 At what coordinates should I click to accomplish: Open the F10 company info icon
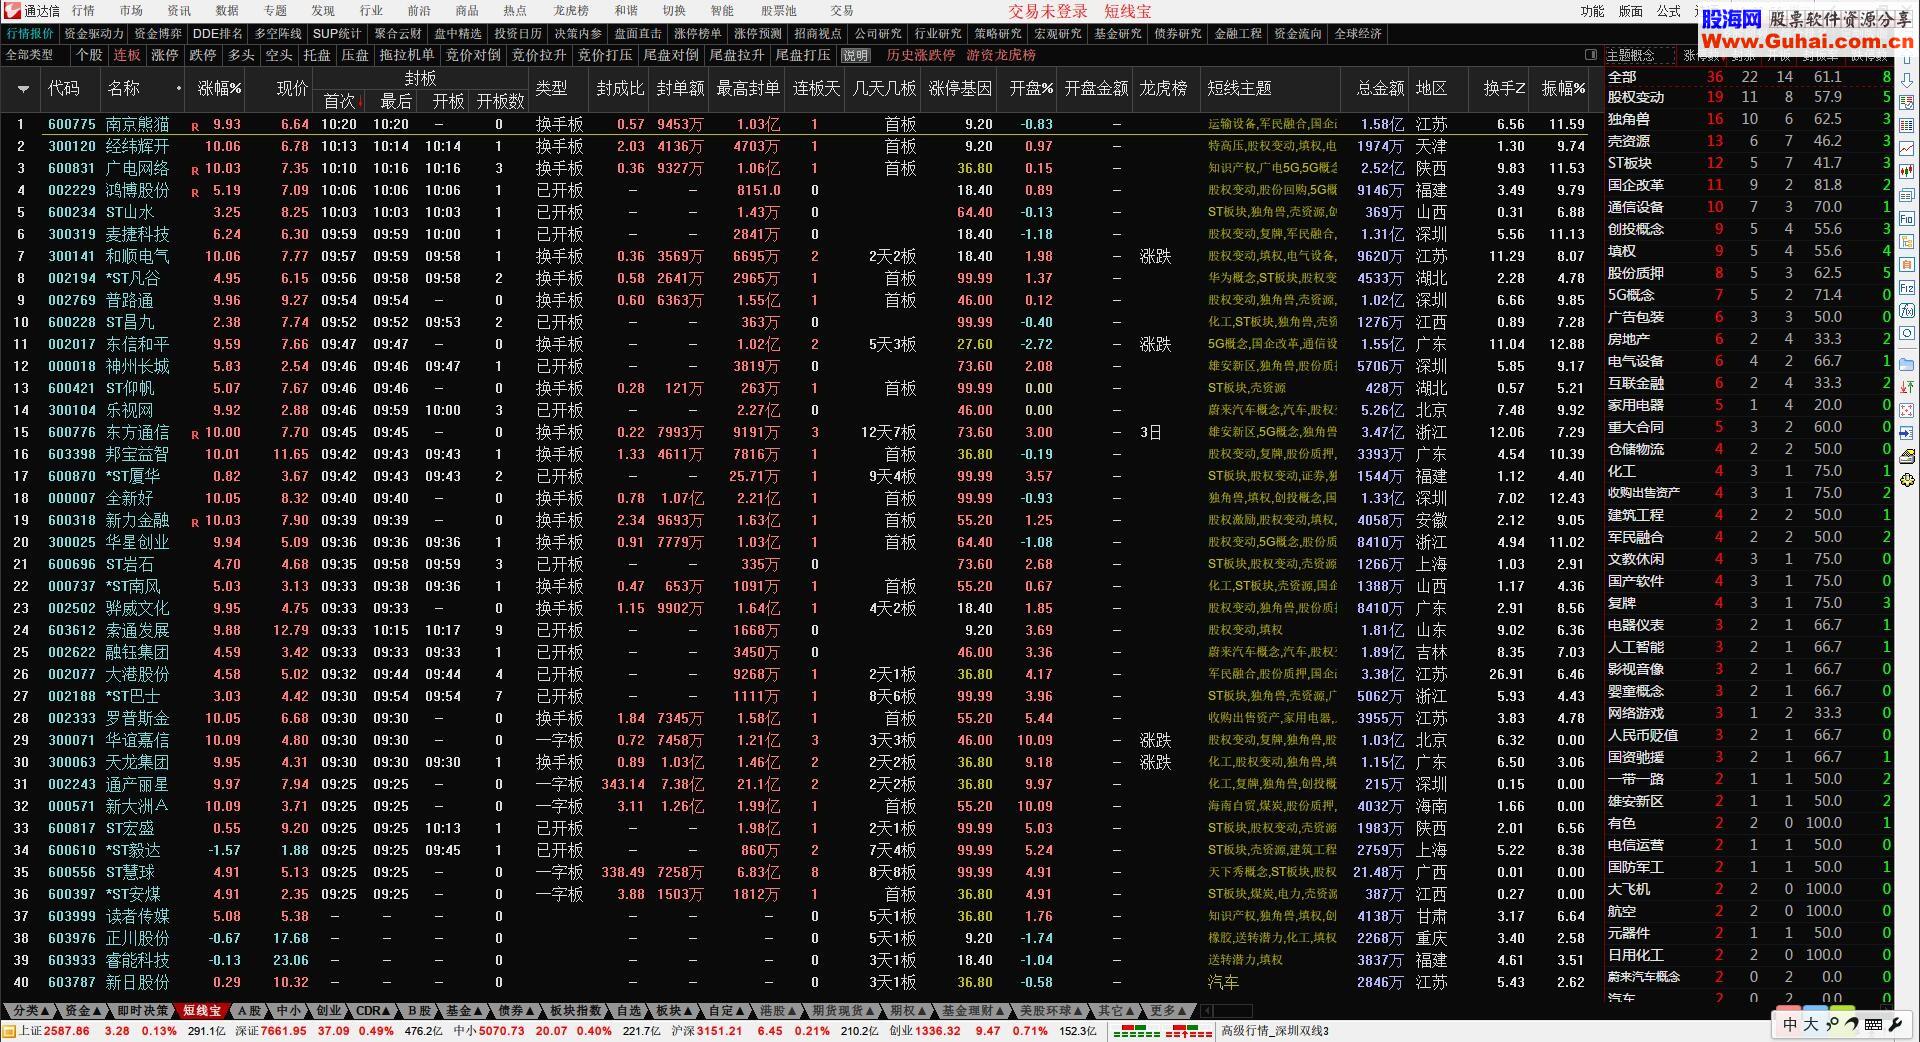pos(1907,218)
